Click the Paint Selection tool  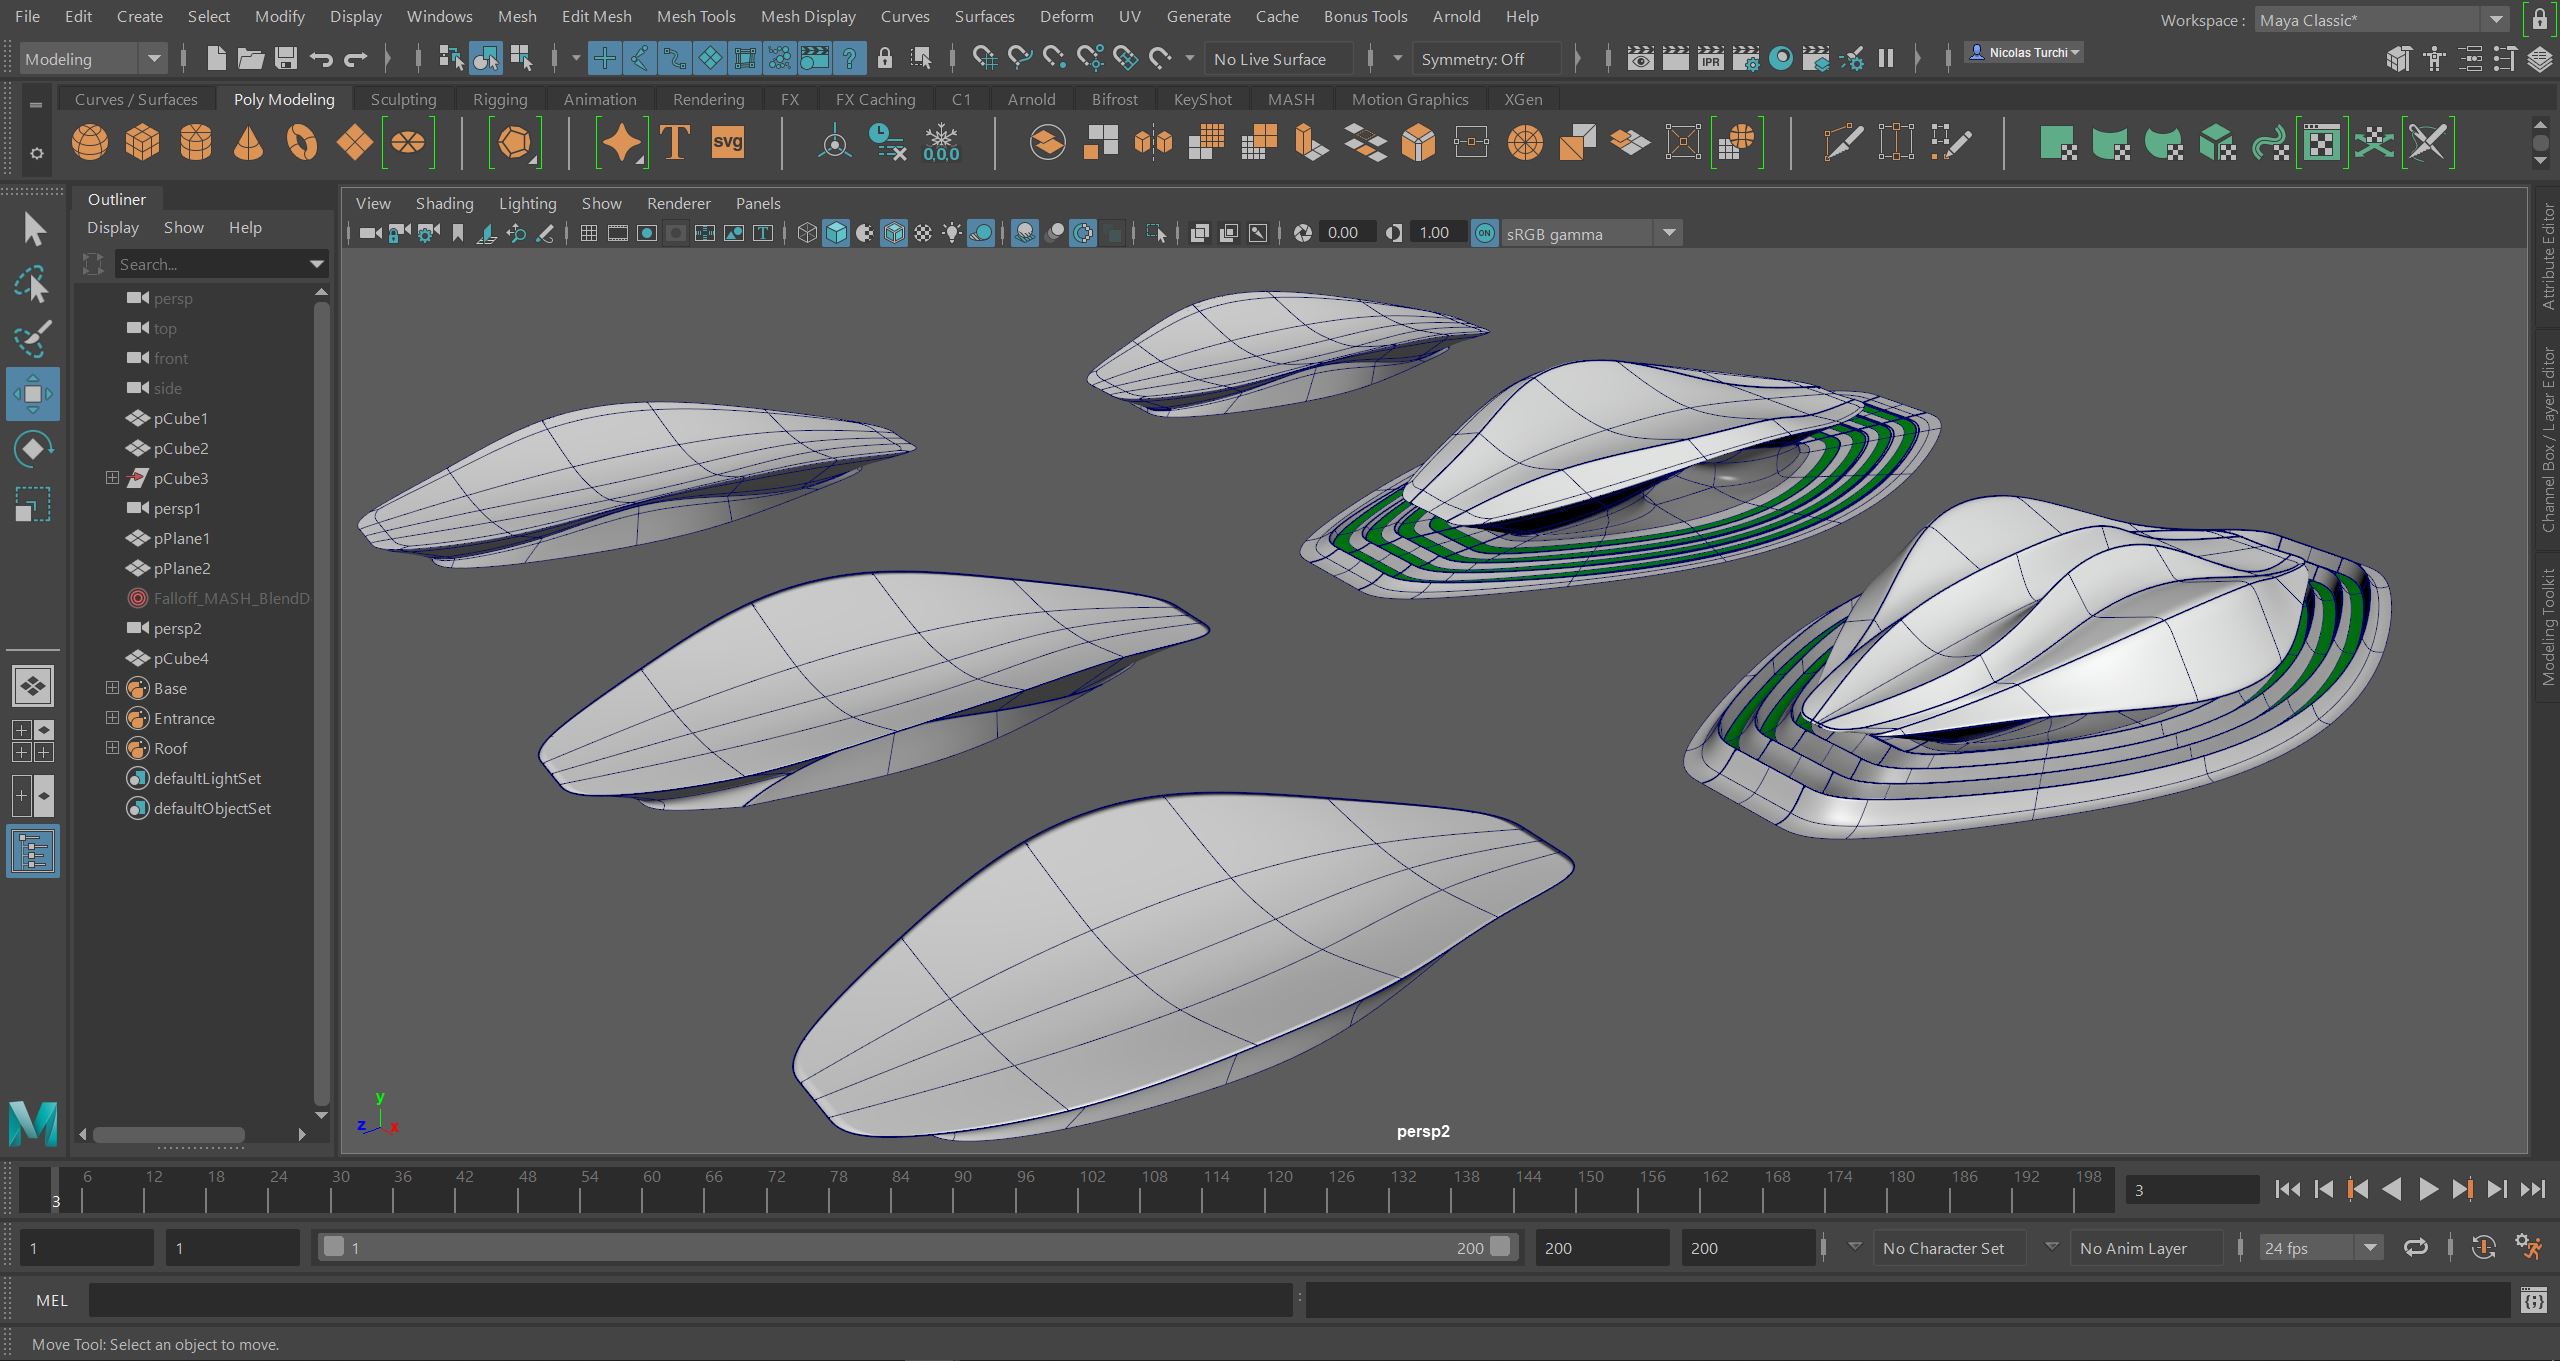tap(33, 339)
